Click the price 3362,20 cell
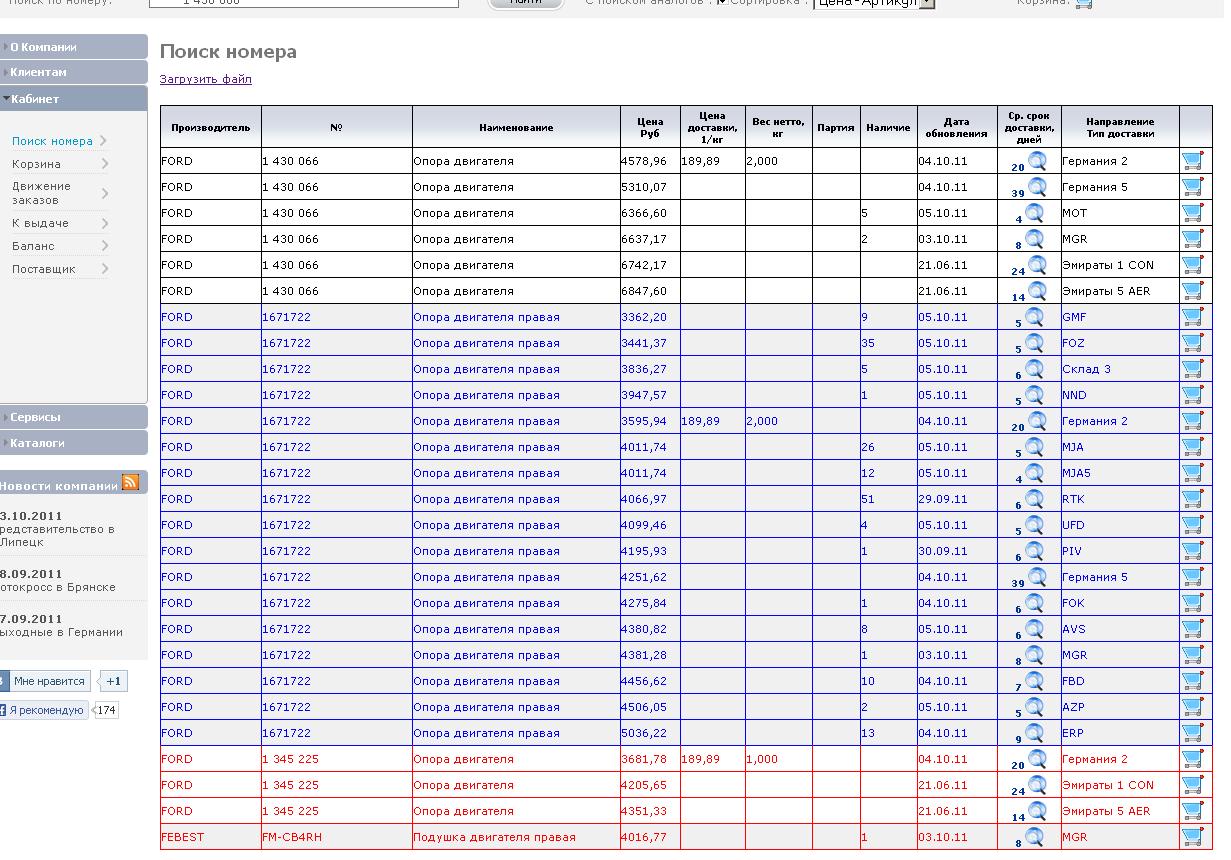The width and height of the screenshot is (1231, 860). coord(650,317)
